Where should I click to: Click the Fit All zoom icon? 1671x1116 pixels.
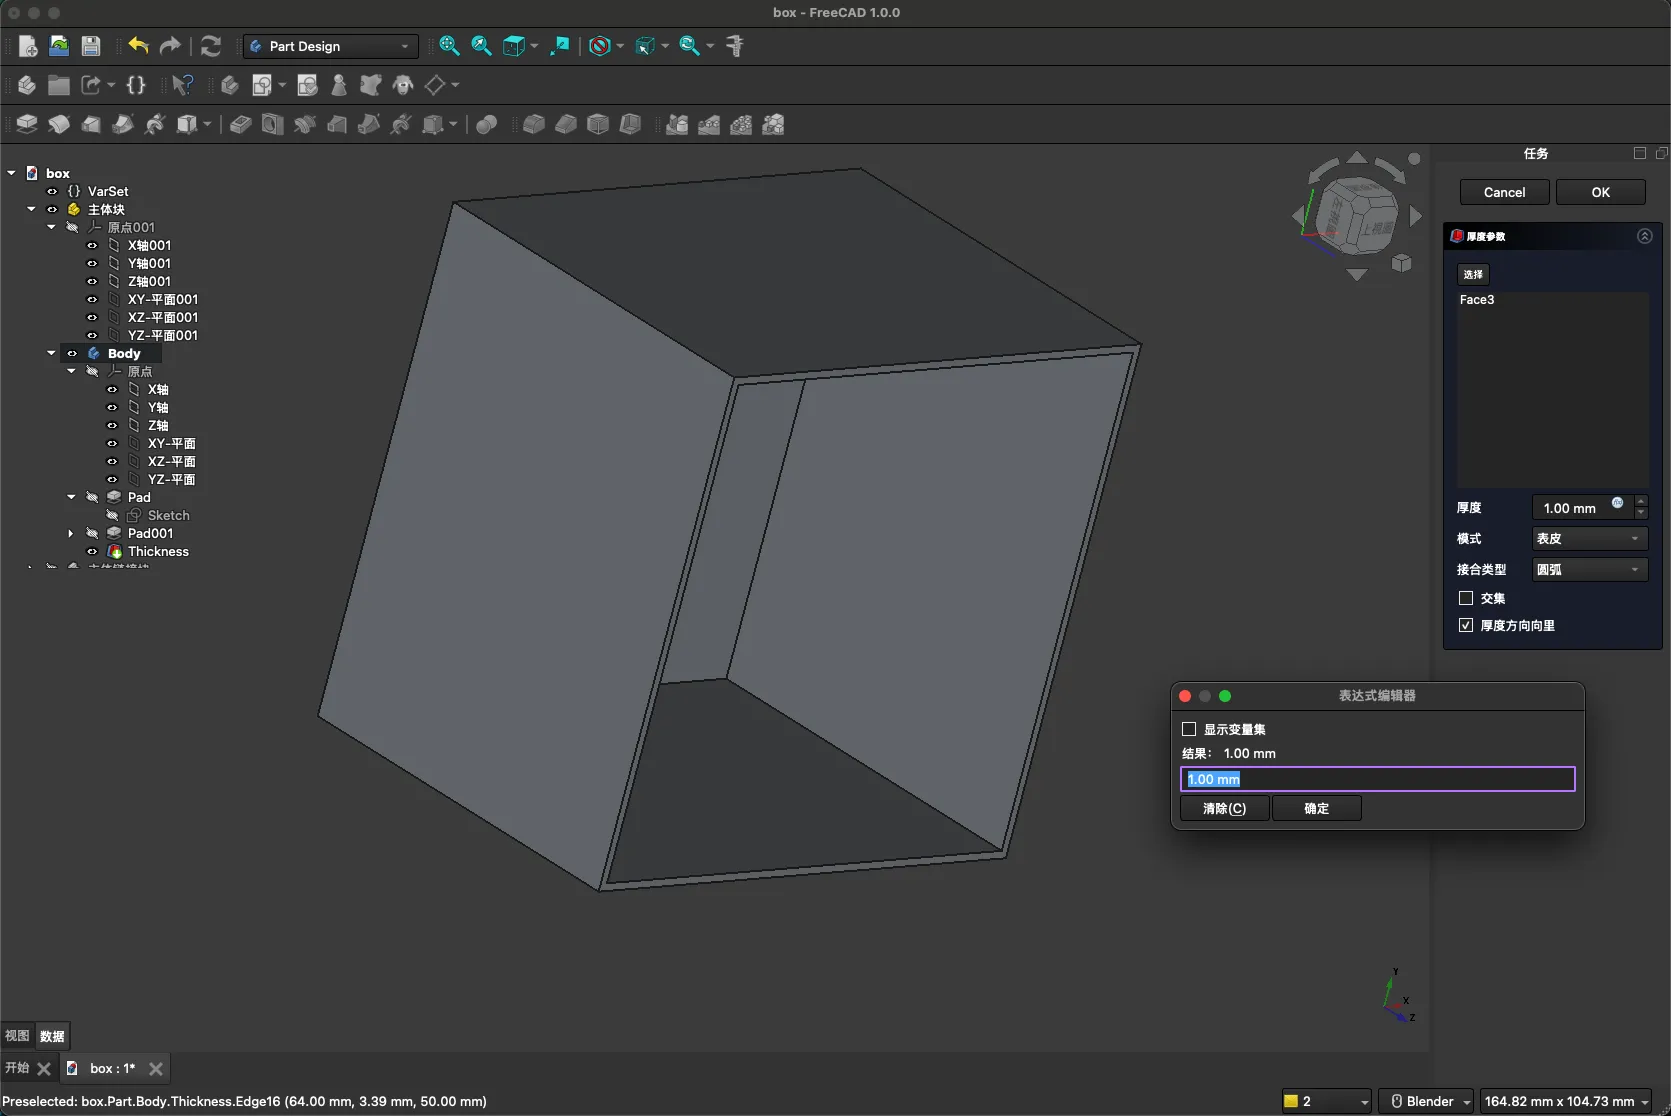[449, 46]
